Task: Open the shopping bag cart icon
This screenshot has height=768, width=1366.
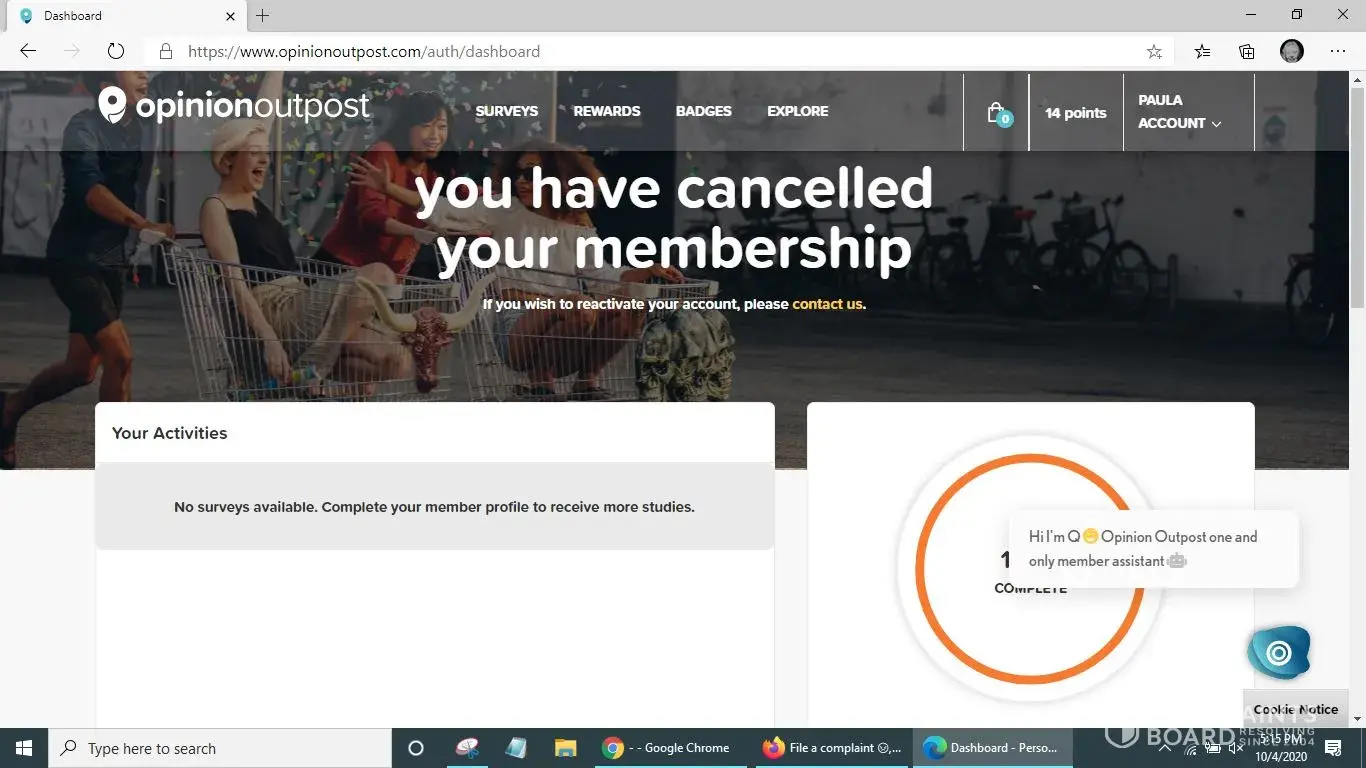Action: click(x=998, y=113)
